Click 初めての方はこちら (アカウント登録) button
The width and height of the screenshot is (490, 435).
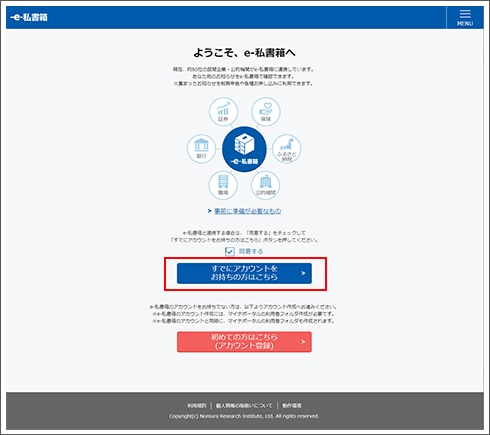[x=244, y=342]
